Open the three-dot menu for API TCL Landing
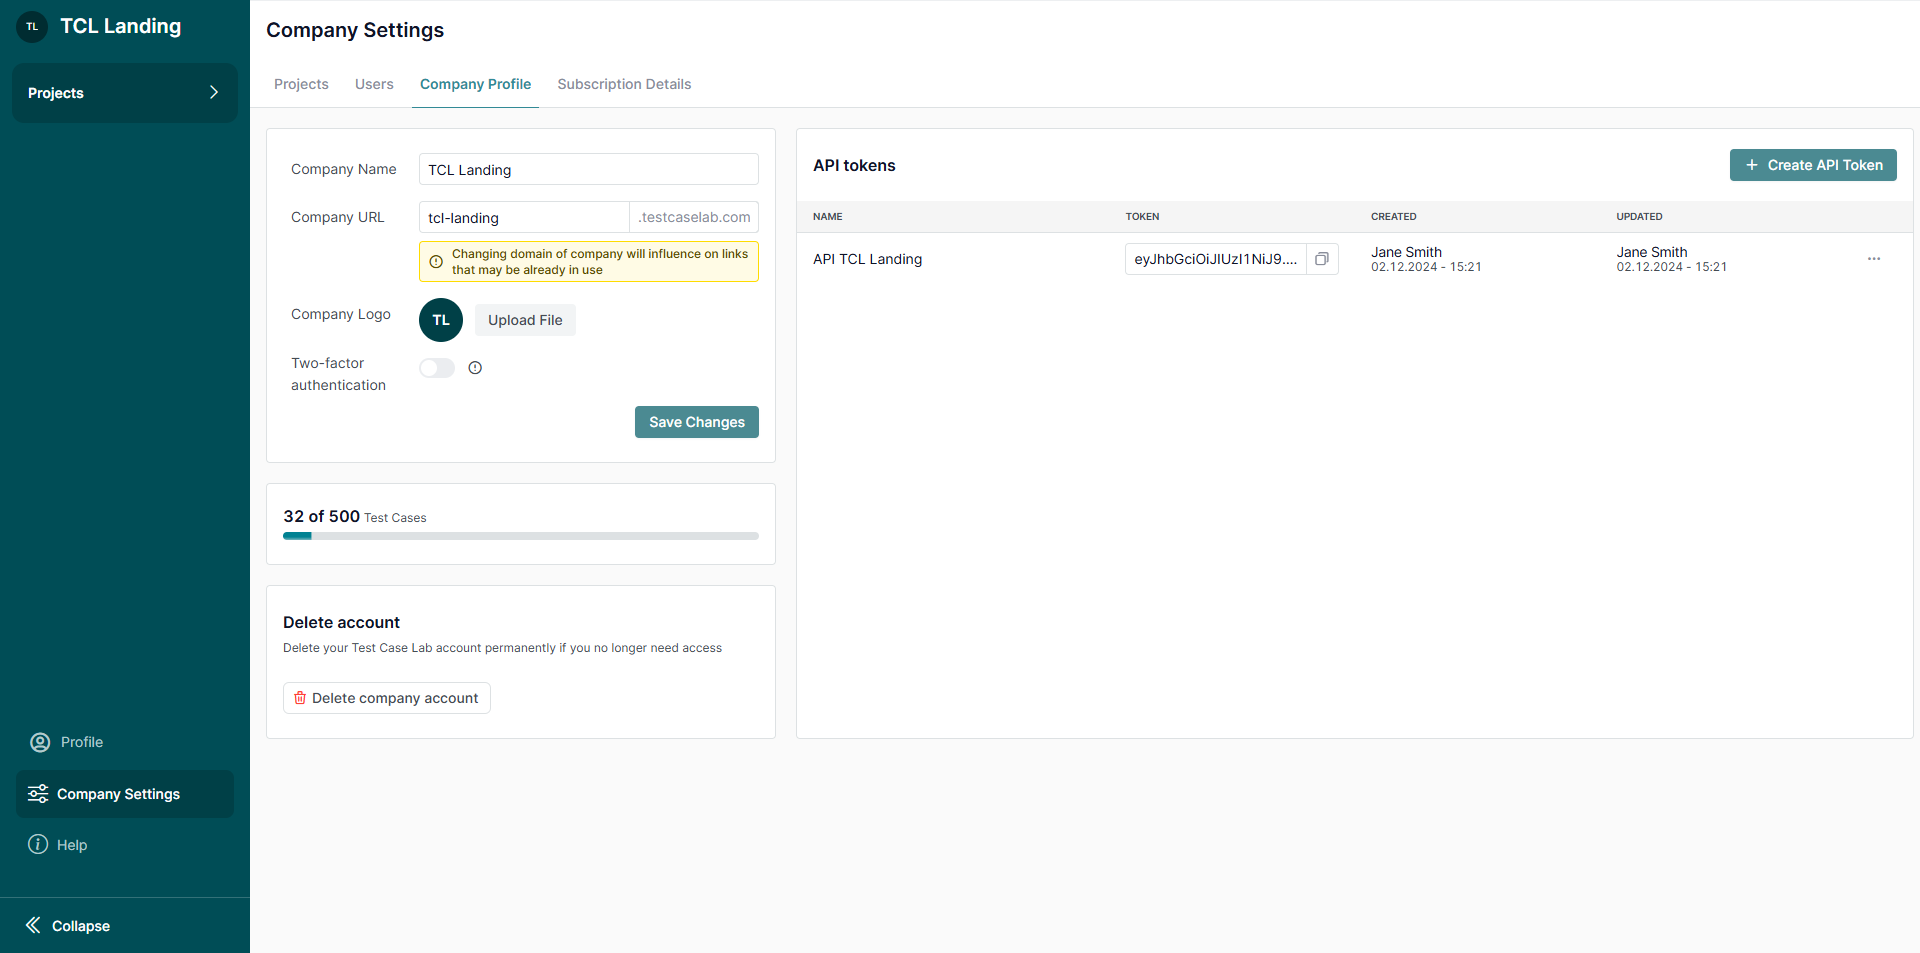The image size is (1920, 953). (x=1874, y=259)
